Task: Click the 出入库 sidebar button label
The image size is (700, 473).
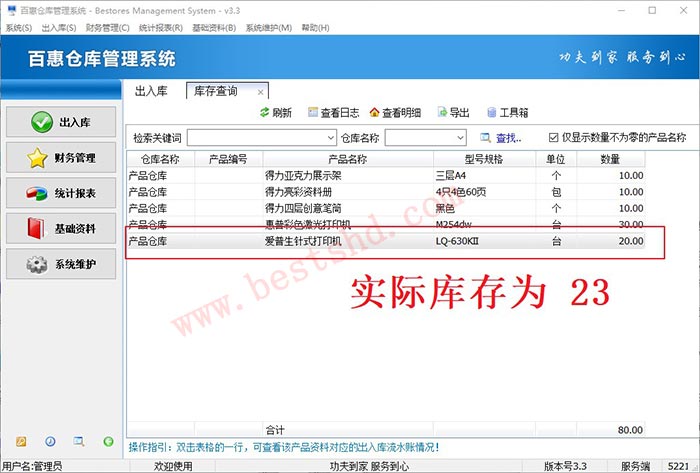Action: click(x=75, y=122)
